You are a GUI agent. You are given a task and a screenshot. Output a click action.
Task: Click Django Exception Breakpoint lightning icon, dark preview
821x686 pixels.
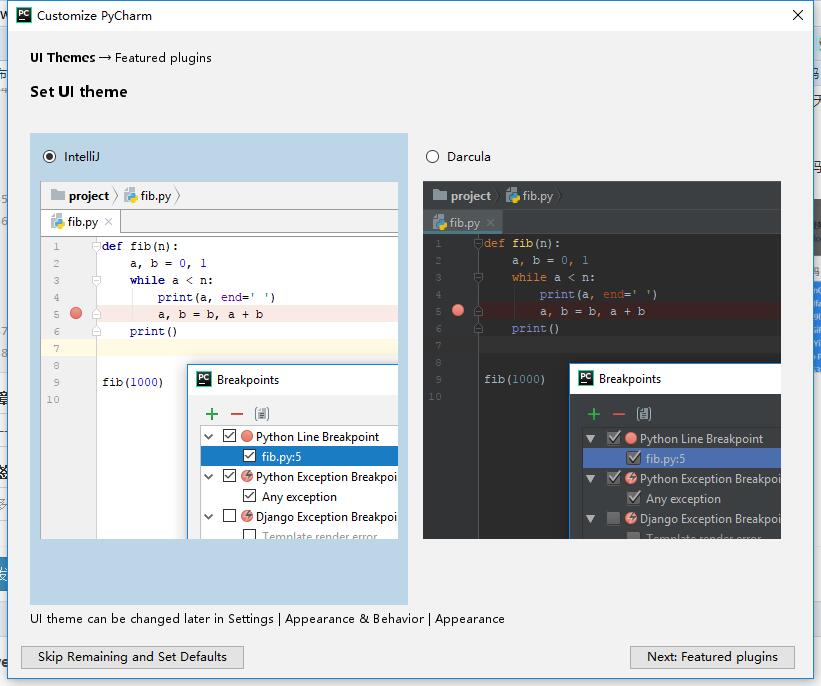[x=631, y=518]
